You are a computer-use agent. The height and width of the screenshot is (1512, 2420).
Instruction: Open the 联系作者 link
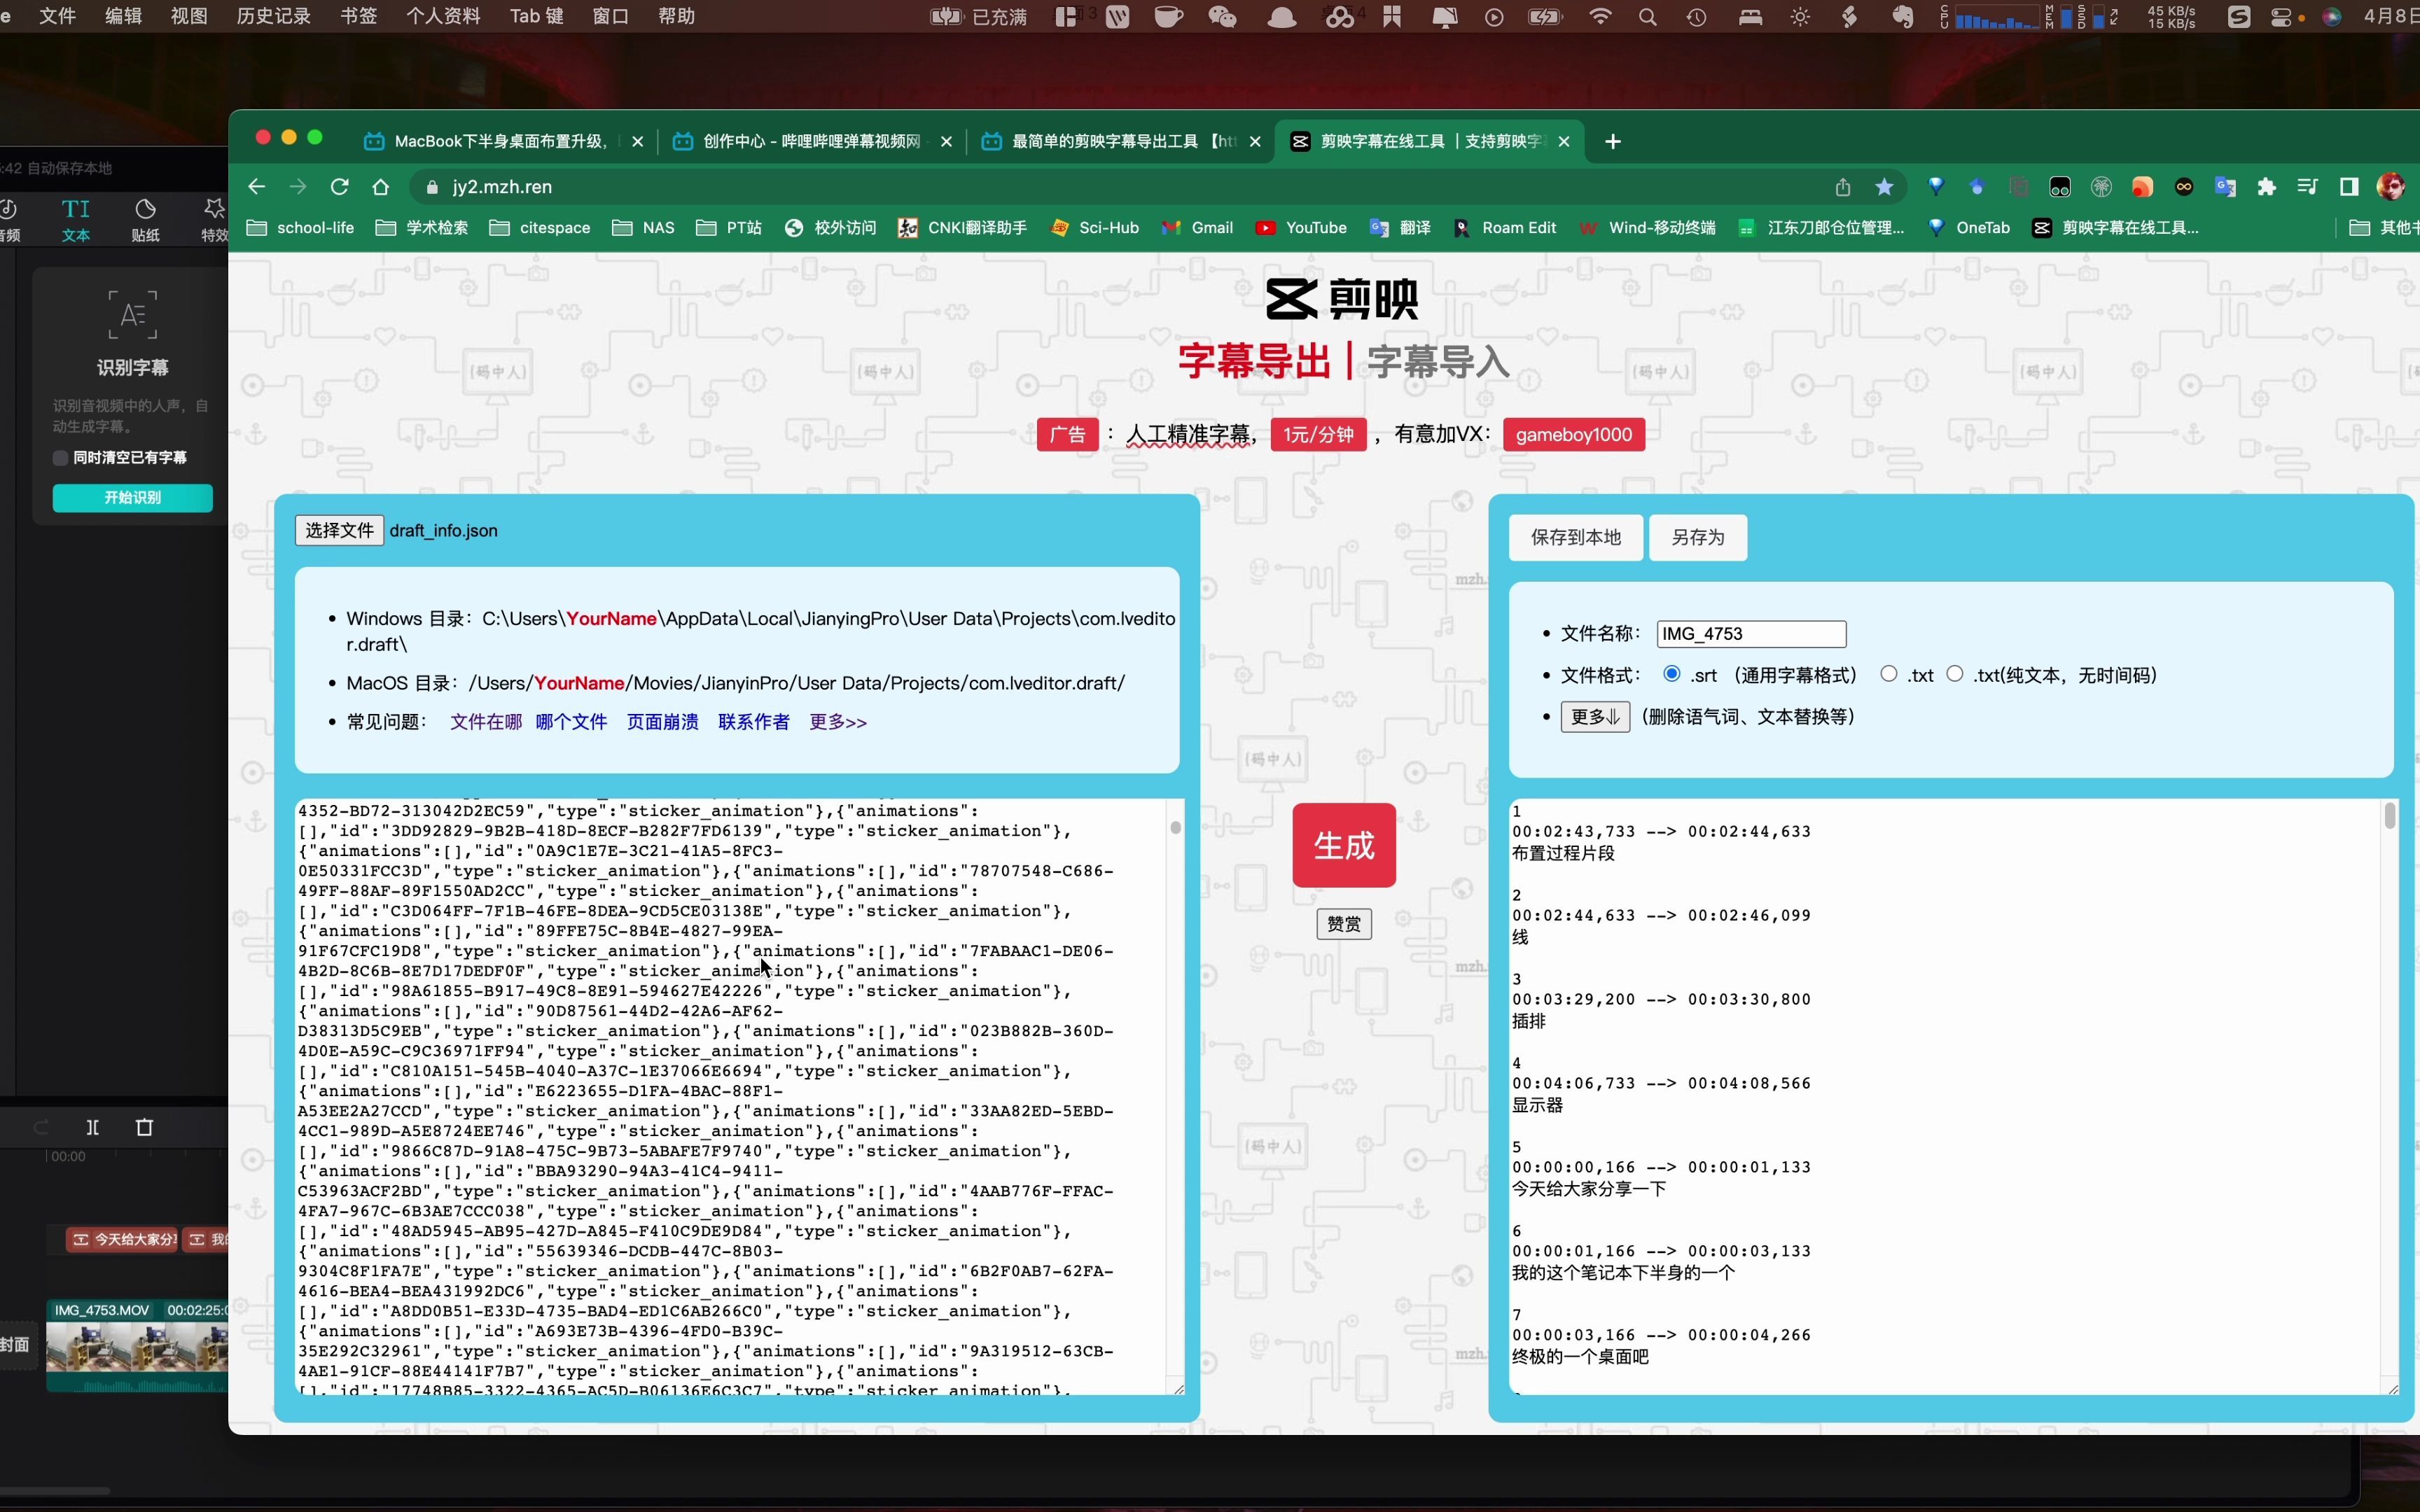(x=753, y=722)
